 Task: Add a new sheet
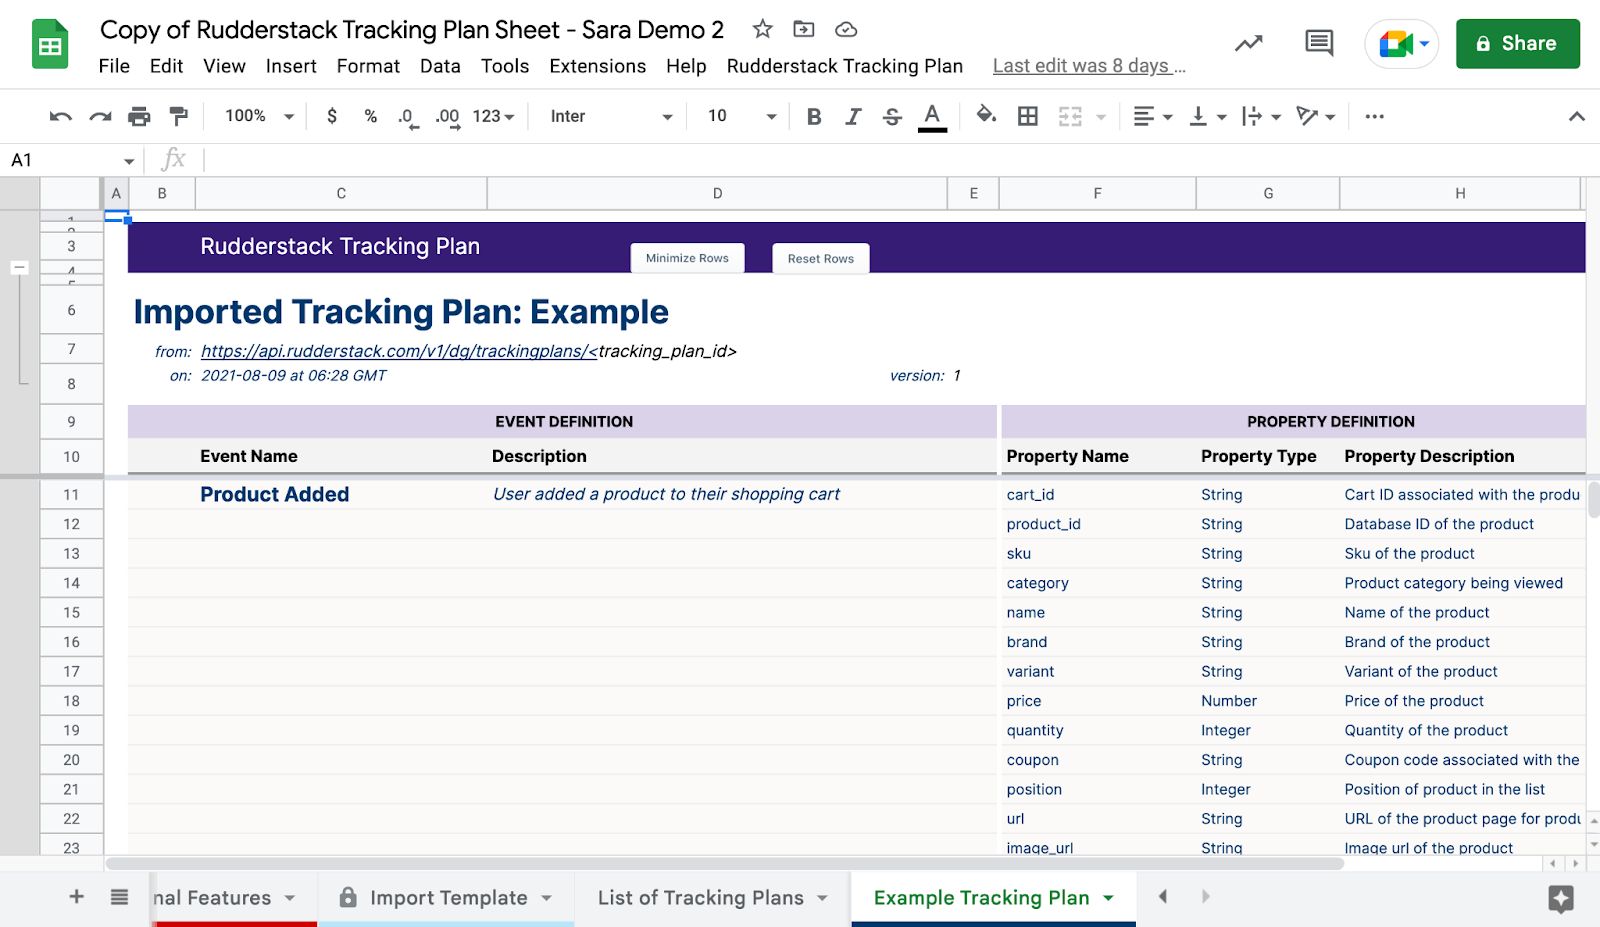[77, 897]
